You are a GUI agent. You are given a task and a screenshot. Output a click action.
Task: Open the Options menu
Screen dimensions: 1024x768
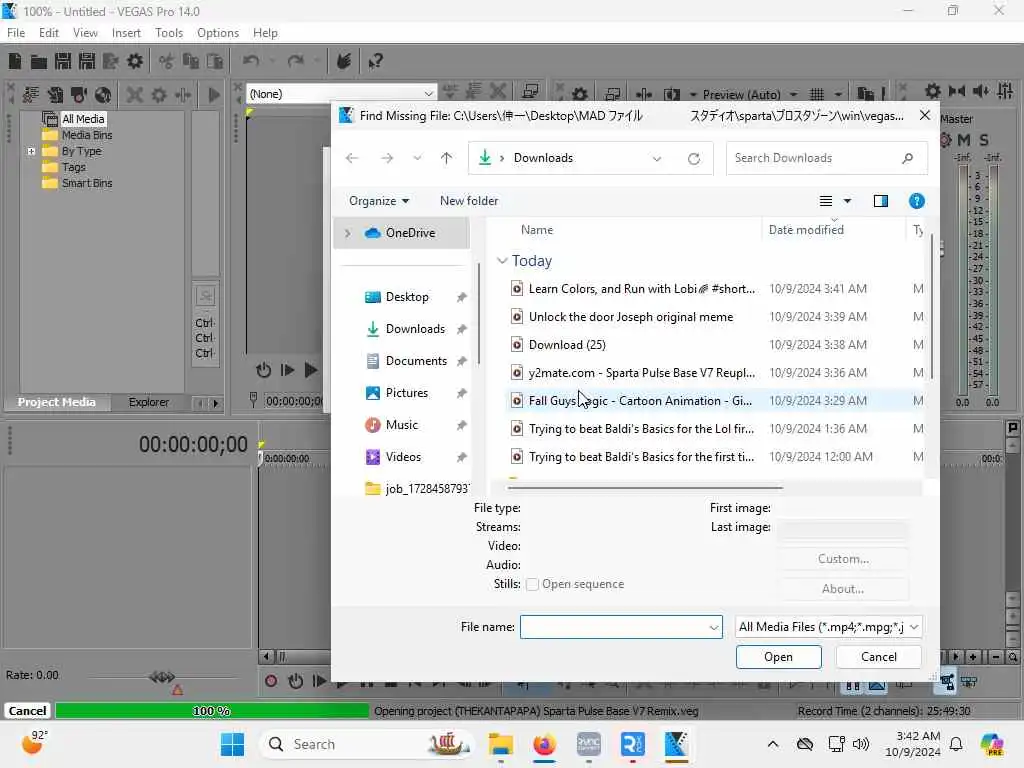[x=217, y=33]
